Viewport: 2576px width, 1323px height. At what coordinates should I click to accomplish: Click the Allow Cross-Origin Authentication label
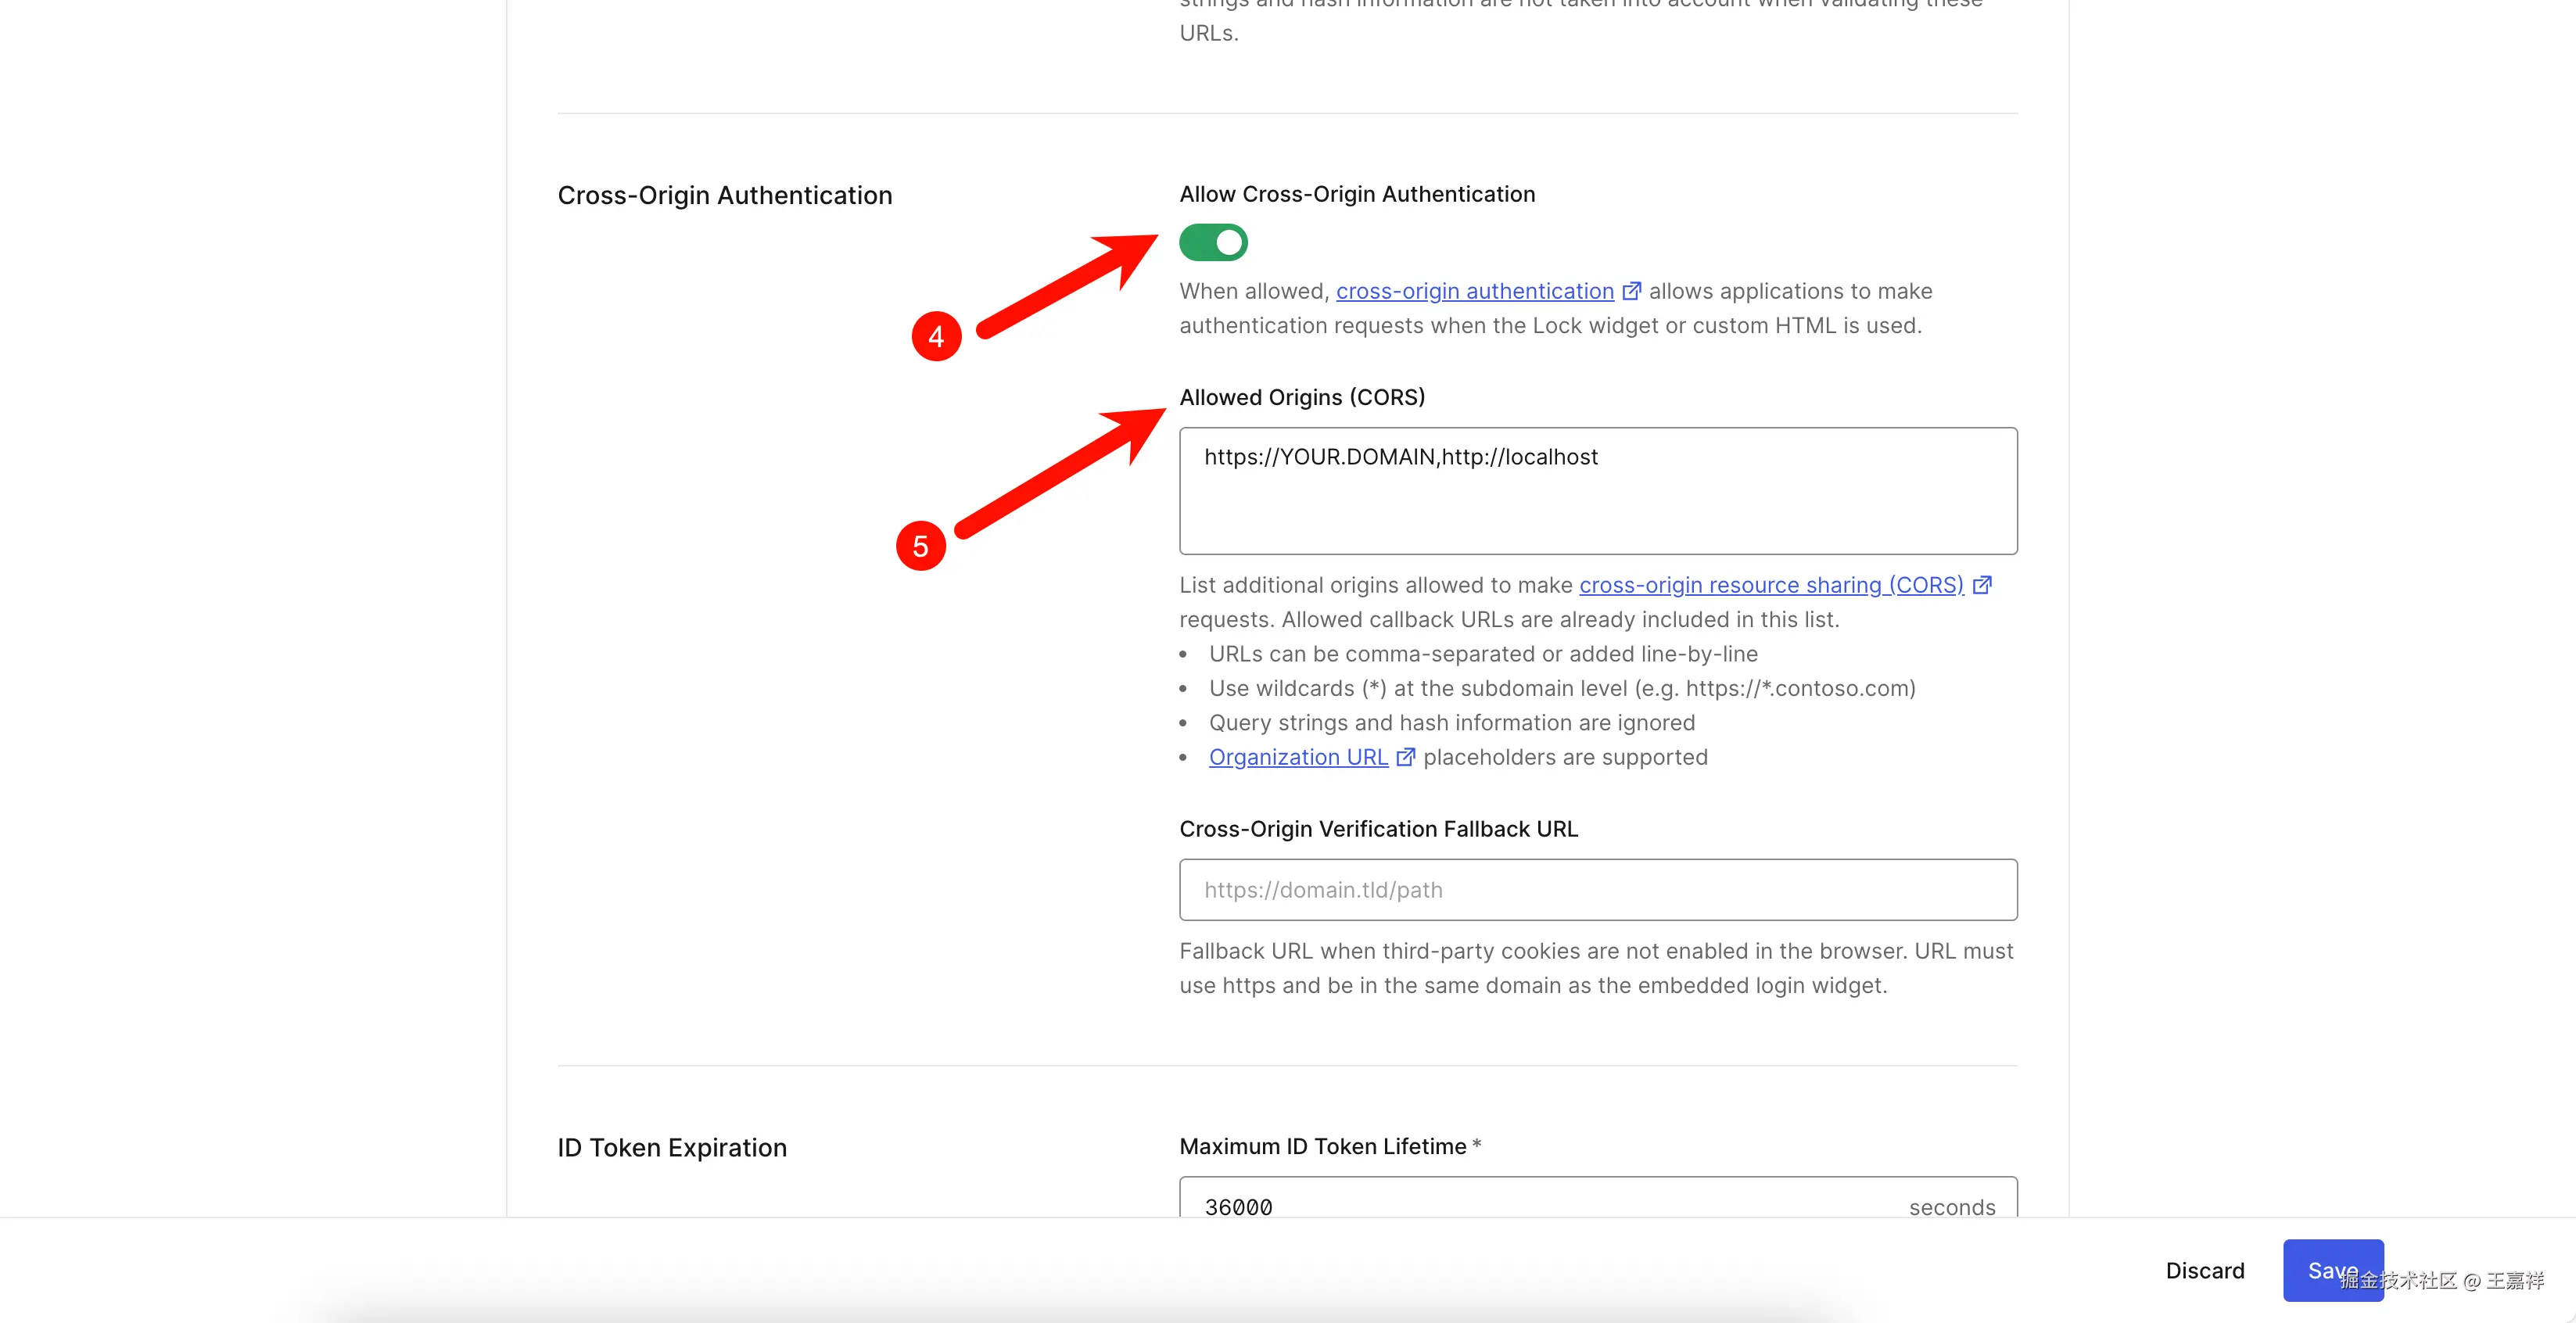[x=1357, y=194]
